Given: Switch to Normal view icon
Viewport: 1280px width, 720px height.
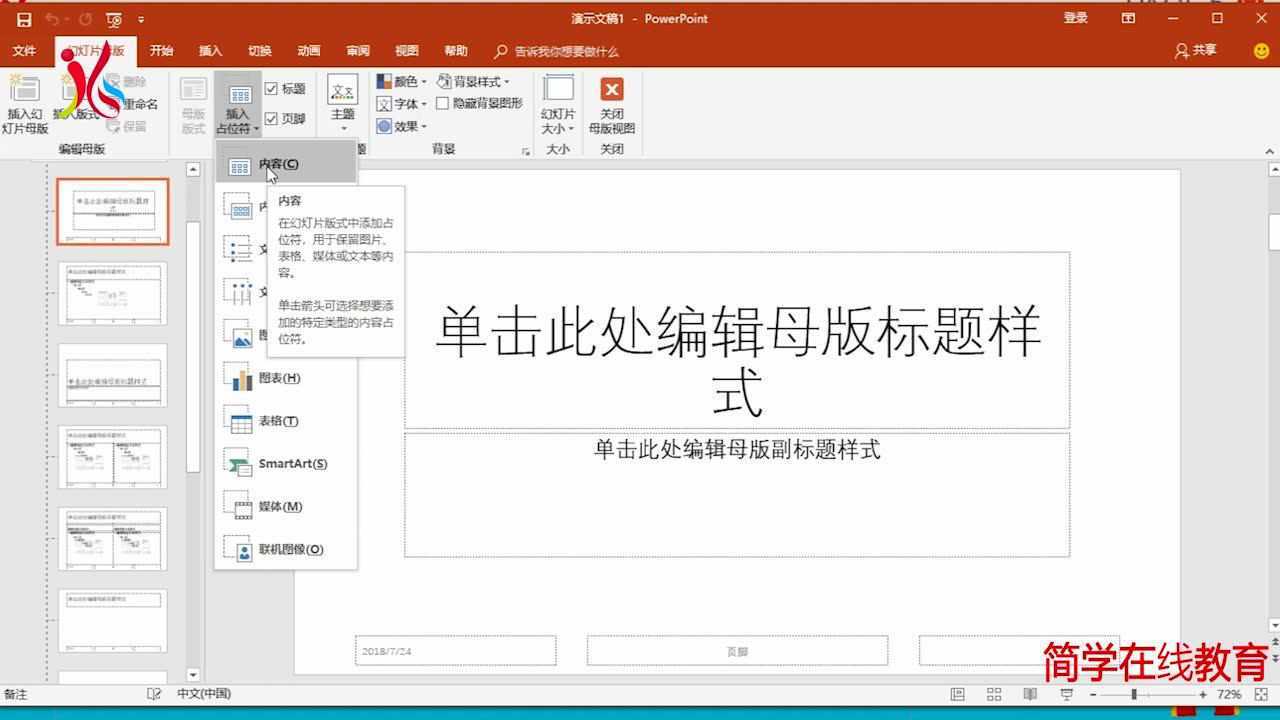Looking at the screenshot, I should pyautogui.click(x=957, y=694).
